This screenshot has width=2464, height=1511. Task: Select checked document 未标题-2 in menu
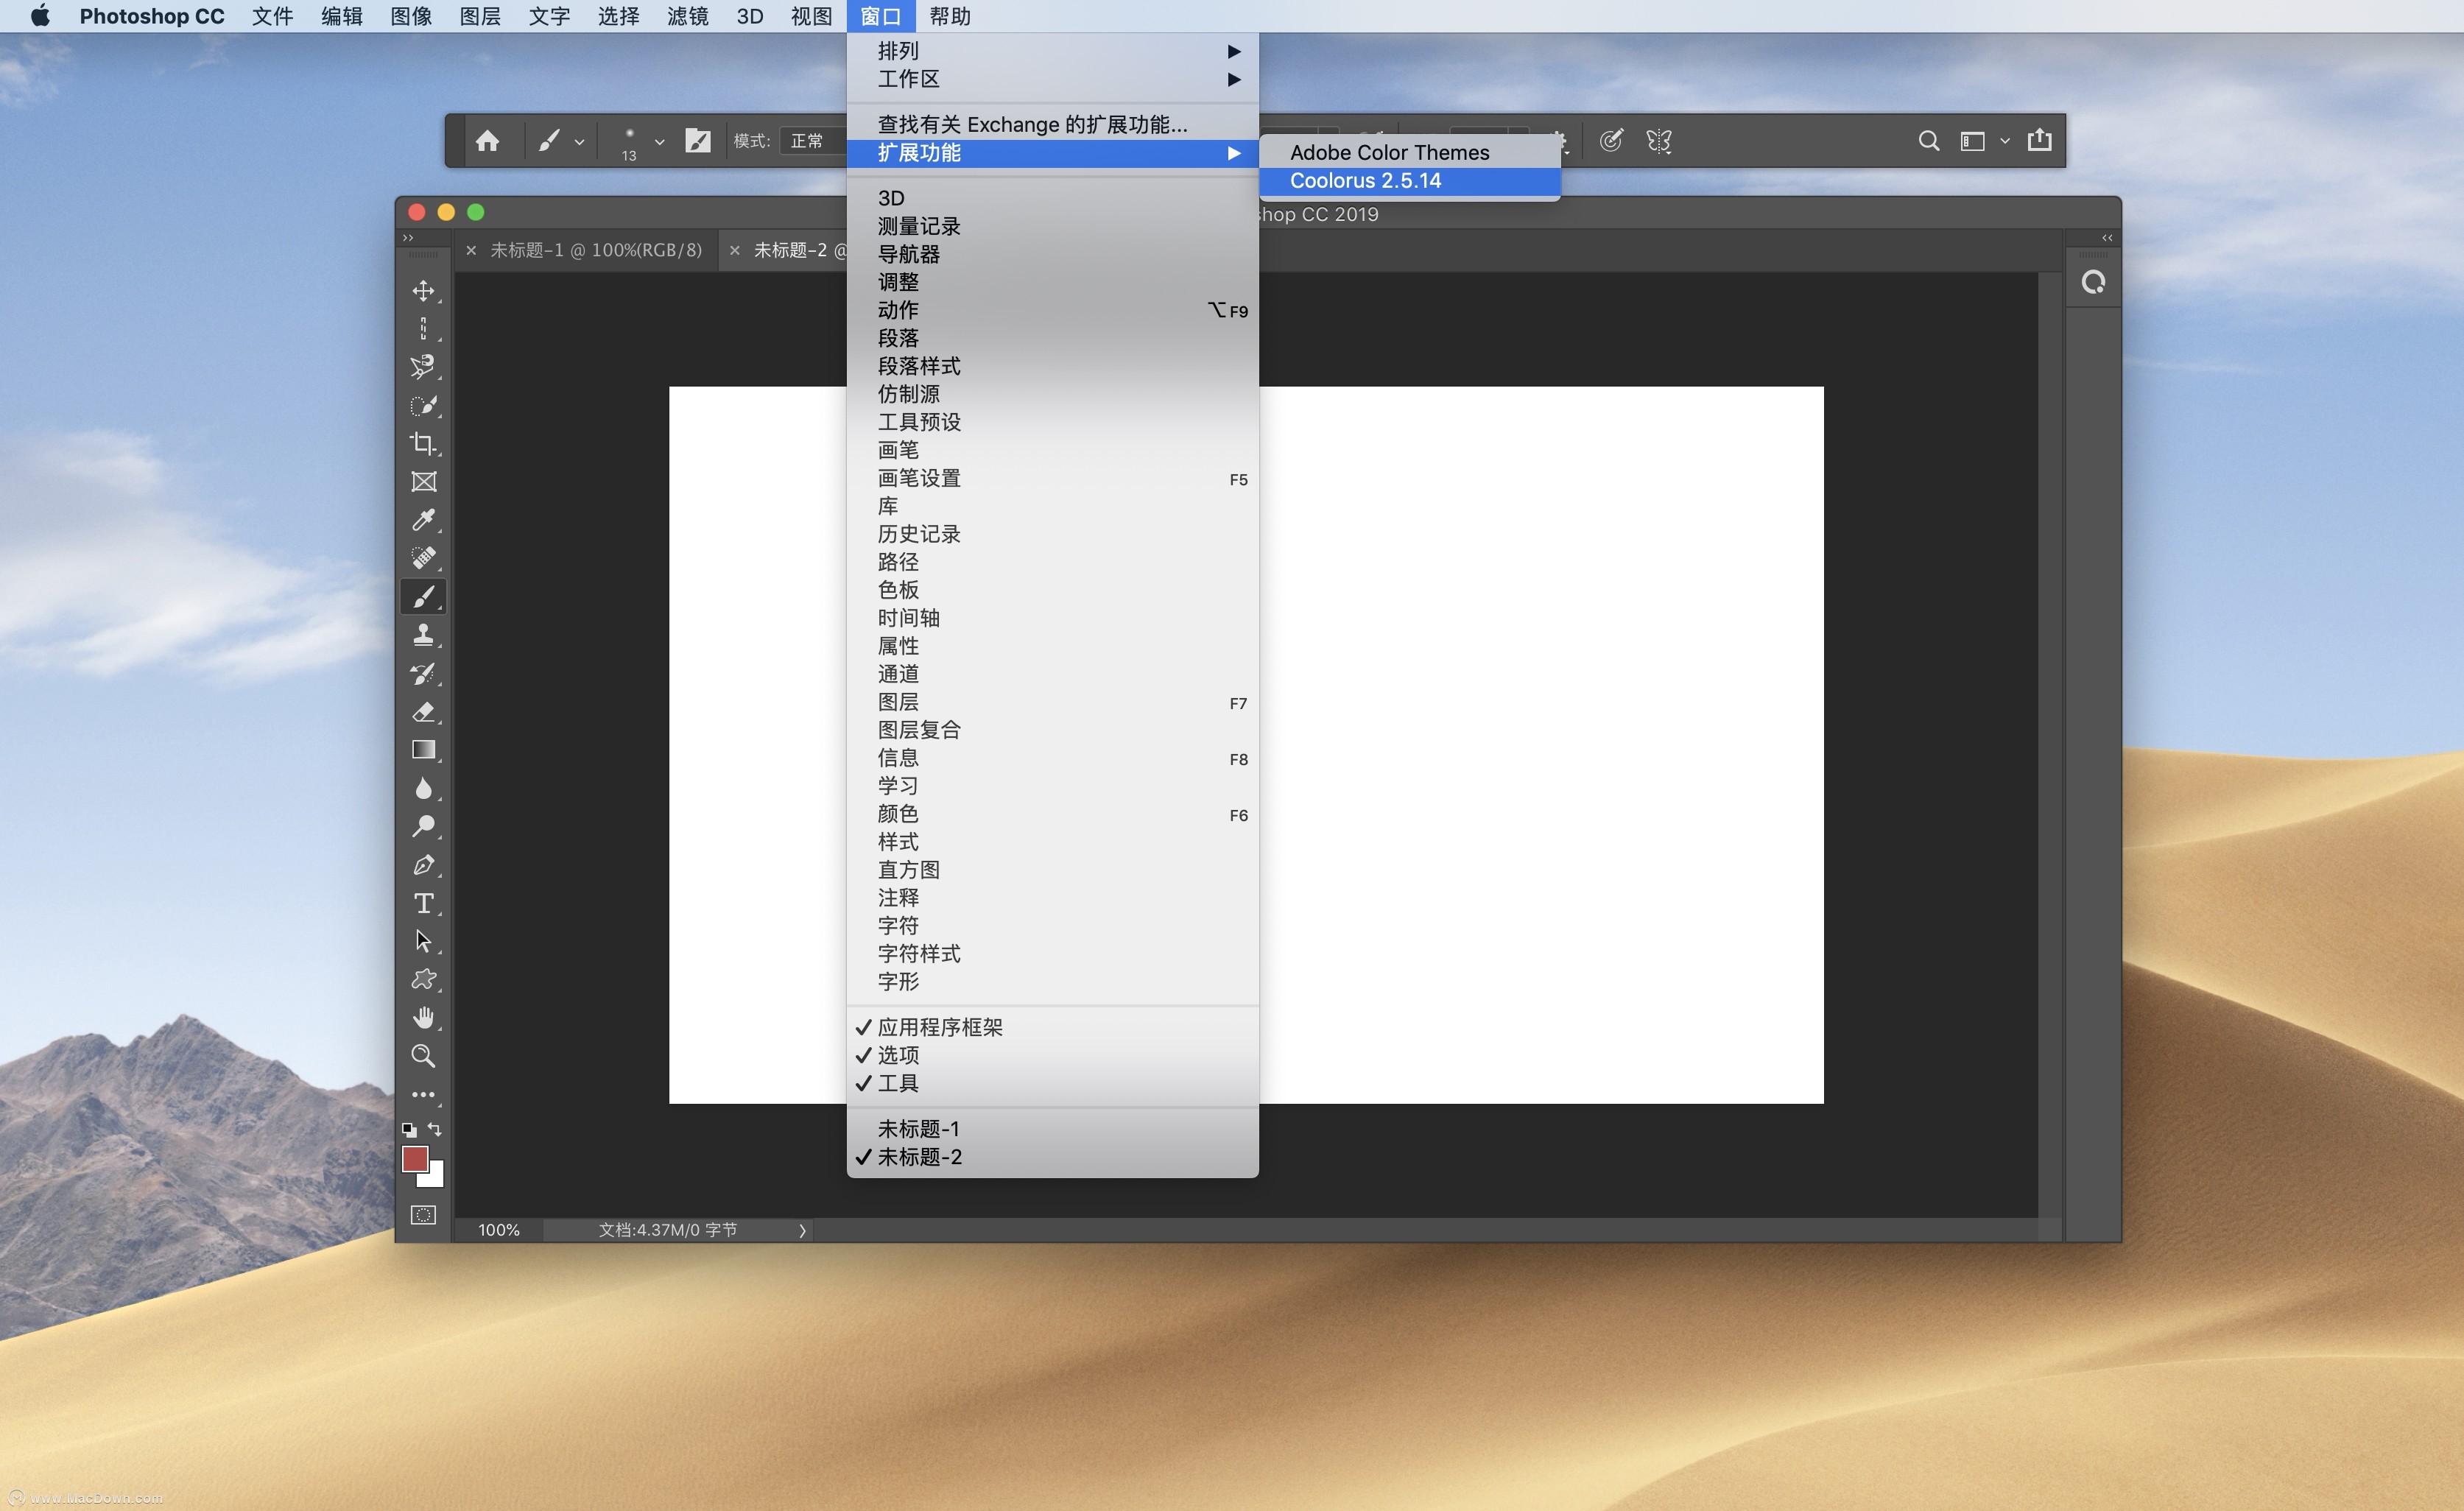click(x=1052, y=1157)
